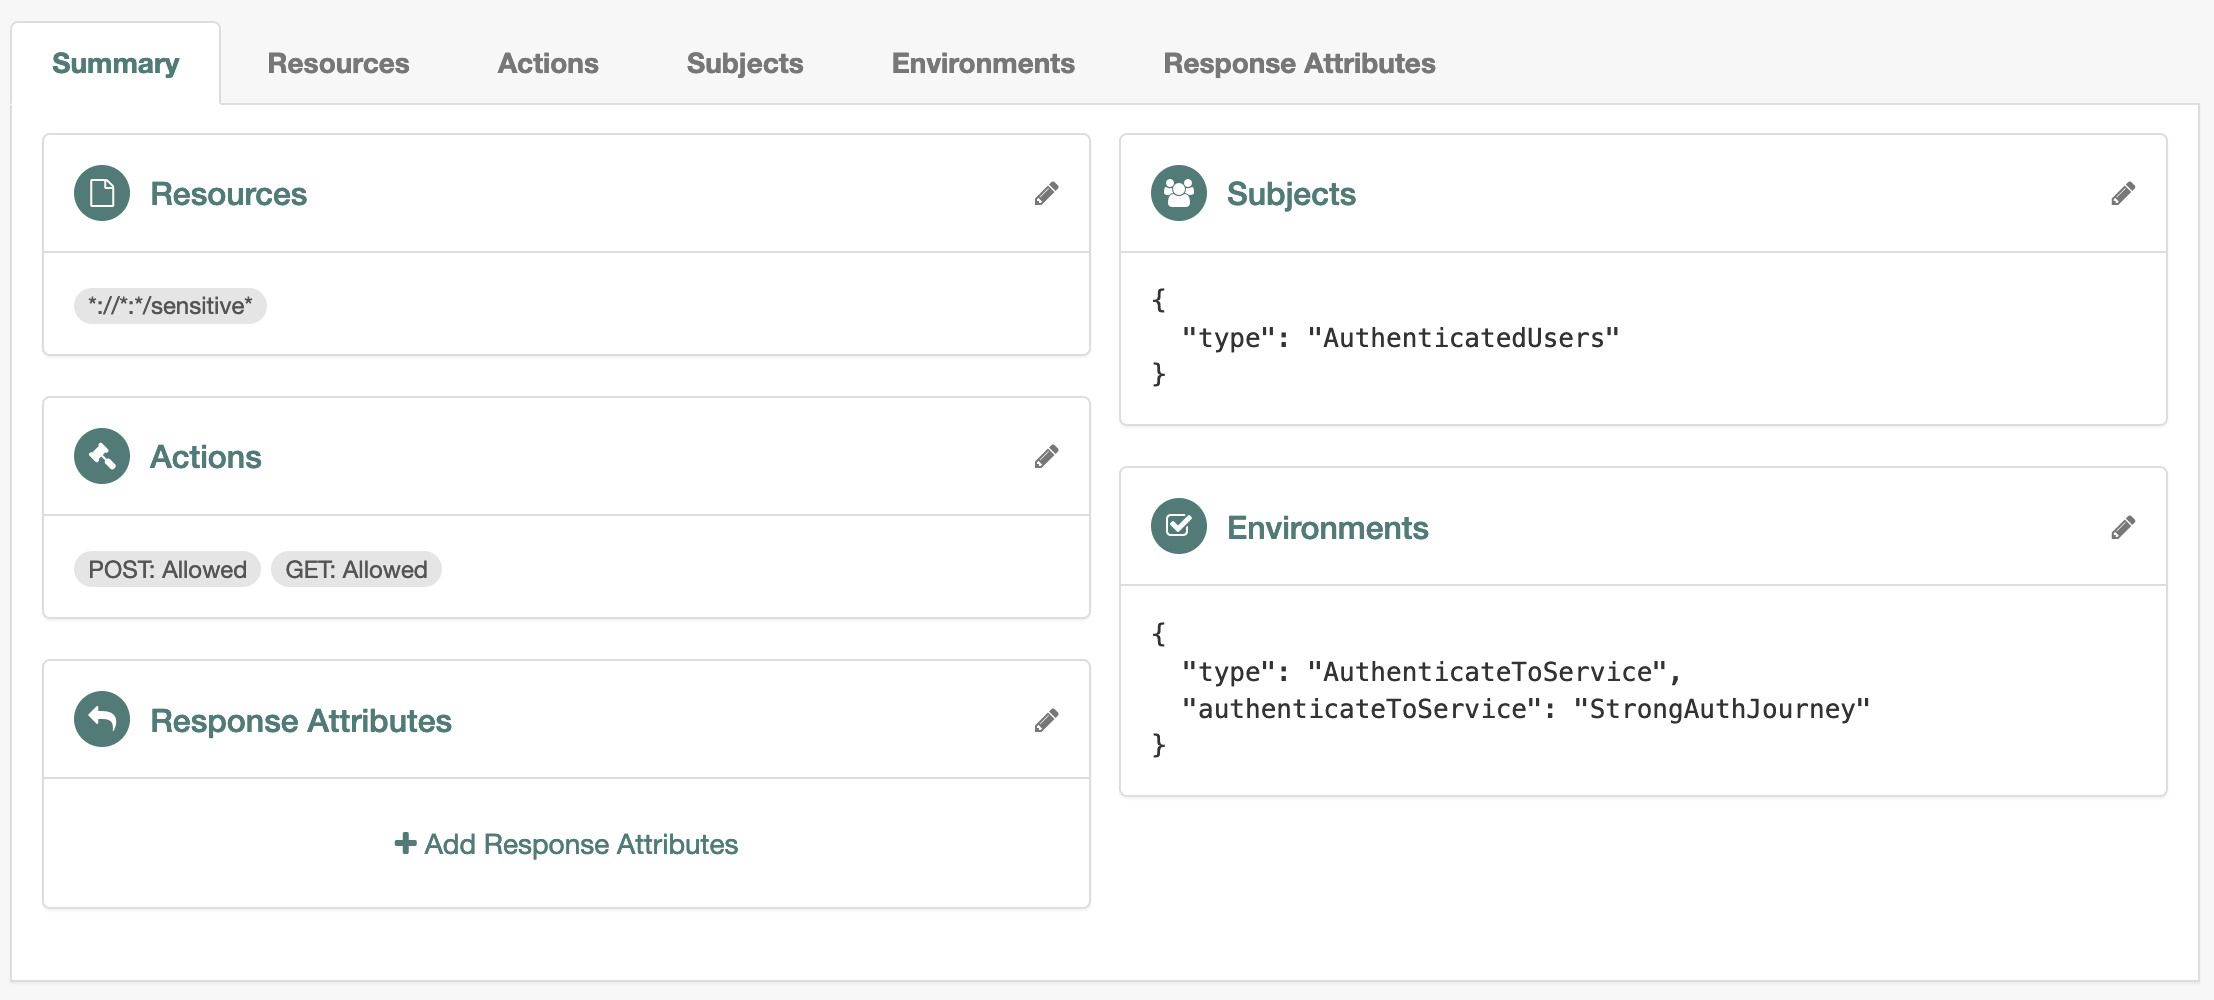Click the Response Attributes reply arrow icon

point(102,719)
